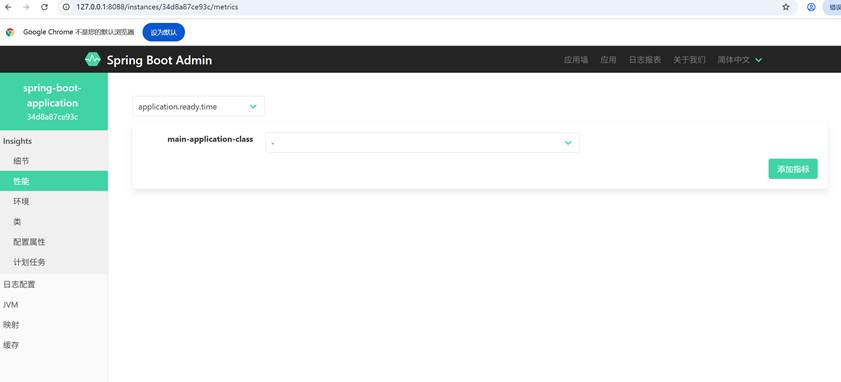This screenshot has height=382, width=841.
Task: Open 缓存 in the sidebar
Action: pyautogui.click(x=54, y=346)
